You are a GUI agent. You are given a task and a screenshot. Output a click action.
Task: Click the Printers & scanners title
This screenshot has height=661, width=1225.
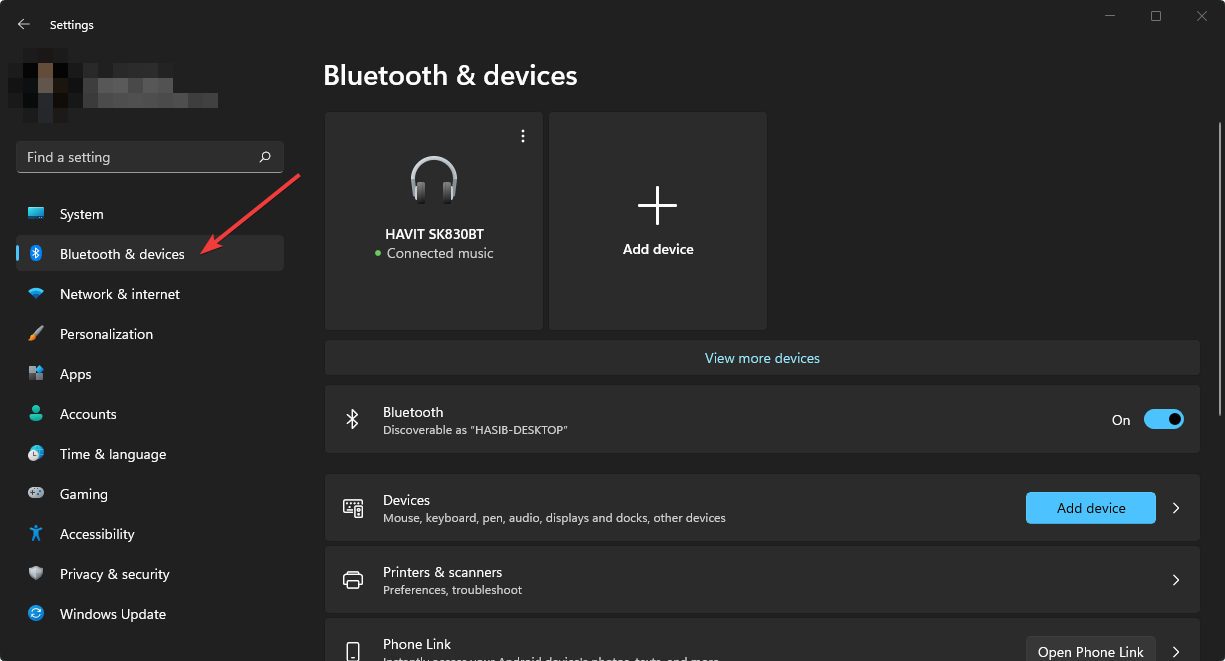[x=442, y=572]
